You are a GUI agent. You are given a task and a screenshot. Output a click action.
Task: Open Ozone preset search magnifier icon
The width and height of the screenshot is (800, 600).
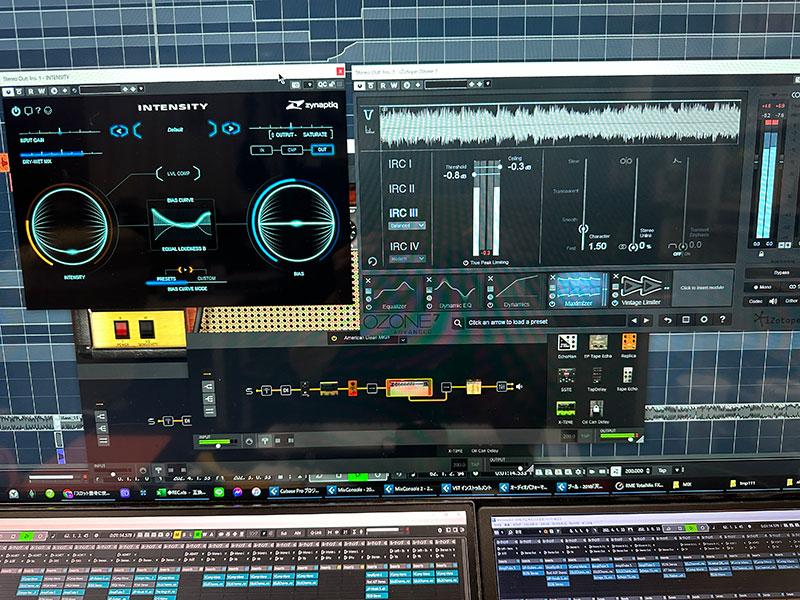click(458, 322)
